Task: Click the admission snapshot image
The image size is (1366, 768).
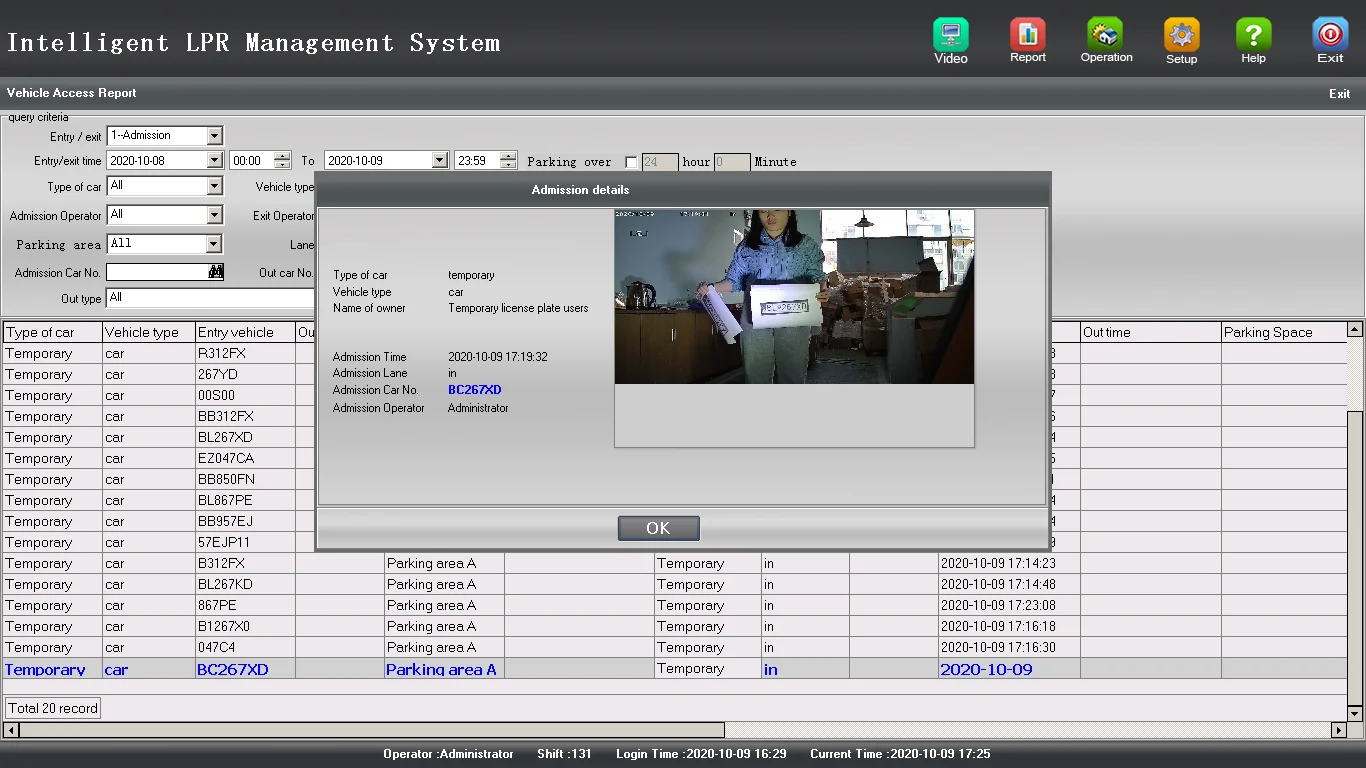Action: click(794, 297)
